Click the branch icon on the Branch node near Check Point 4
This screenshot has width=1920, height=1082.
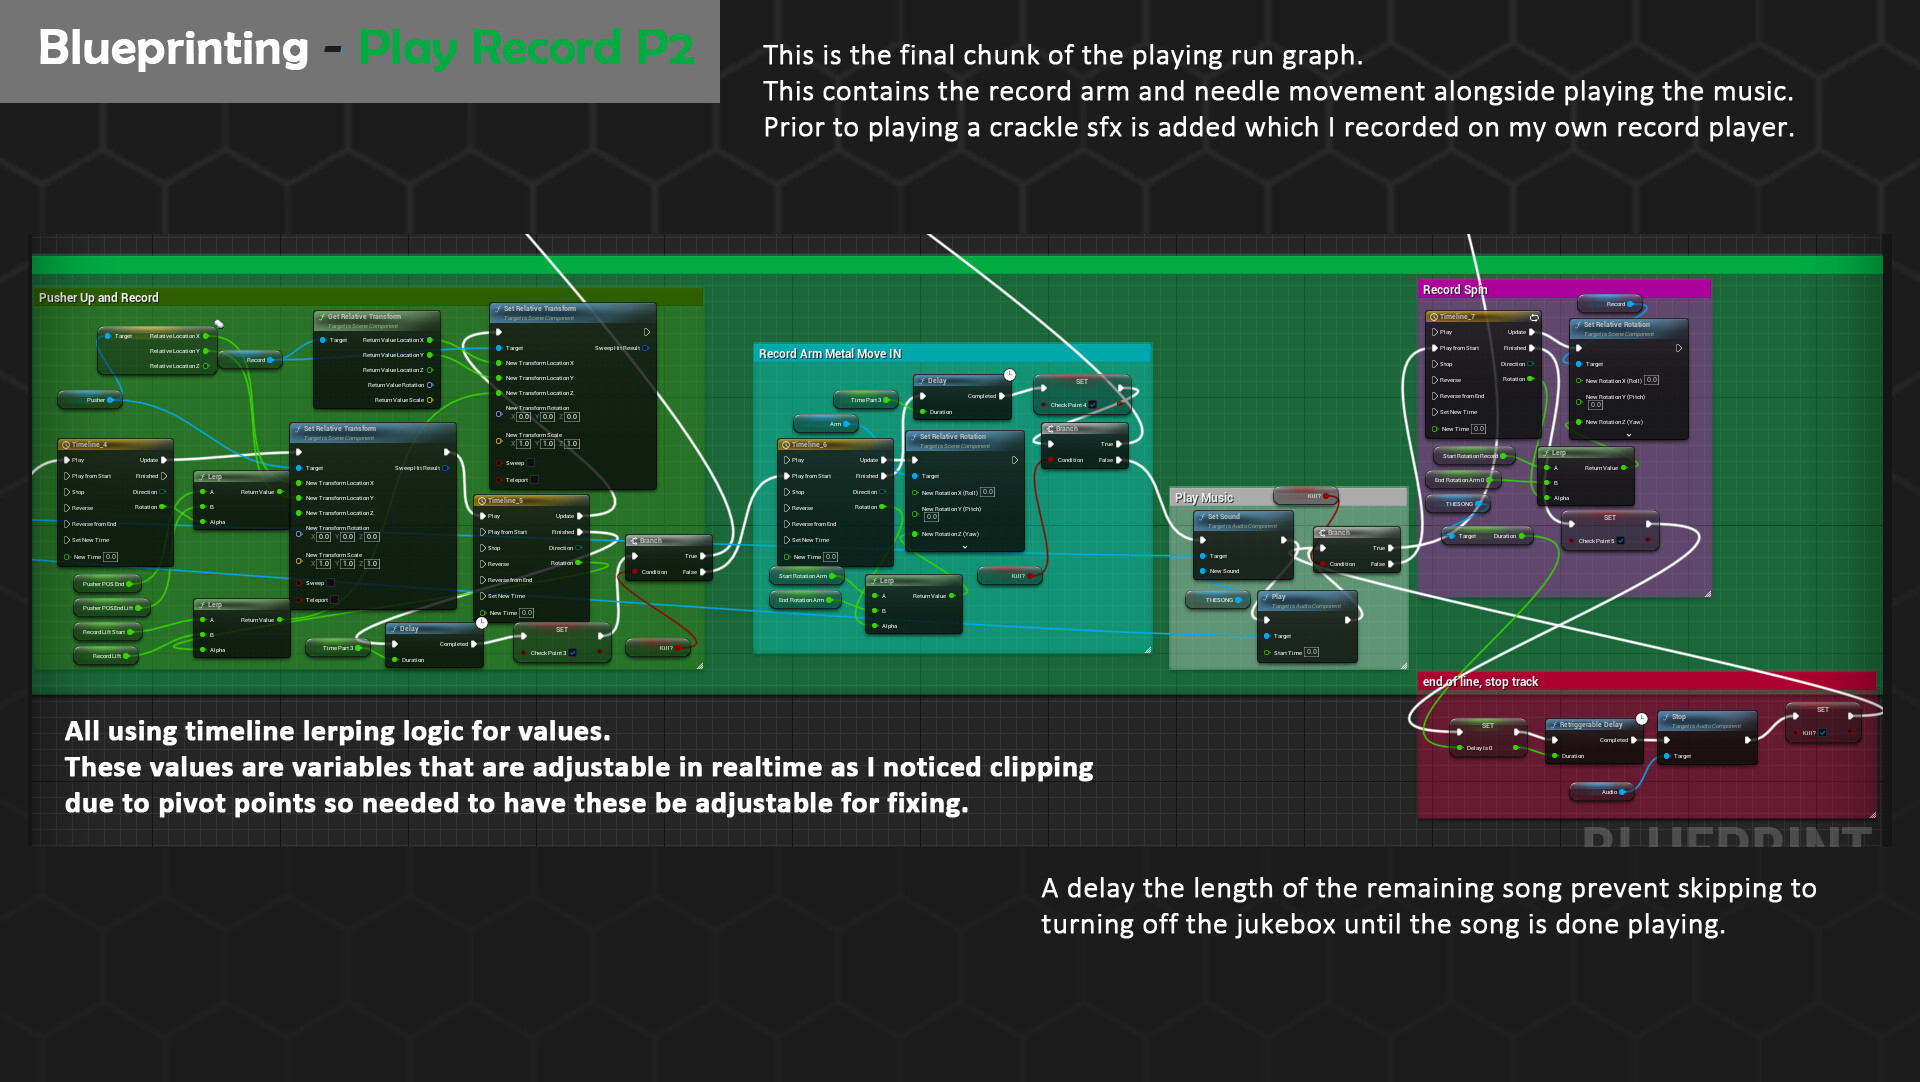click(1050, 429)
